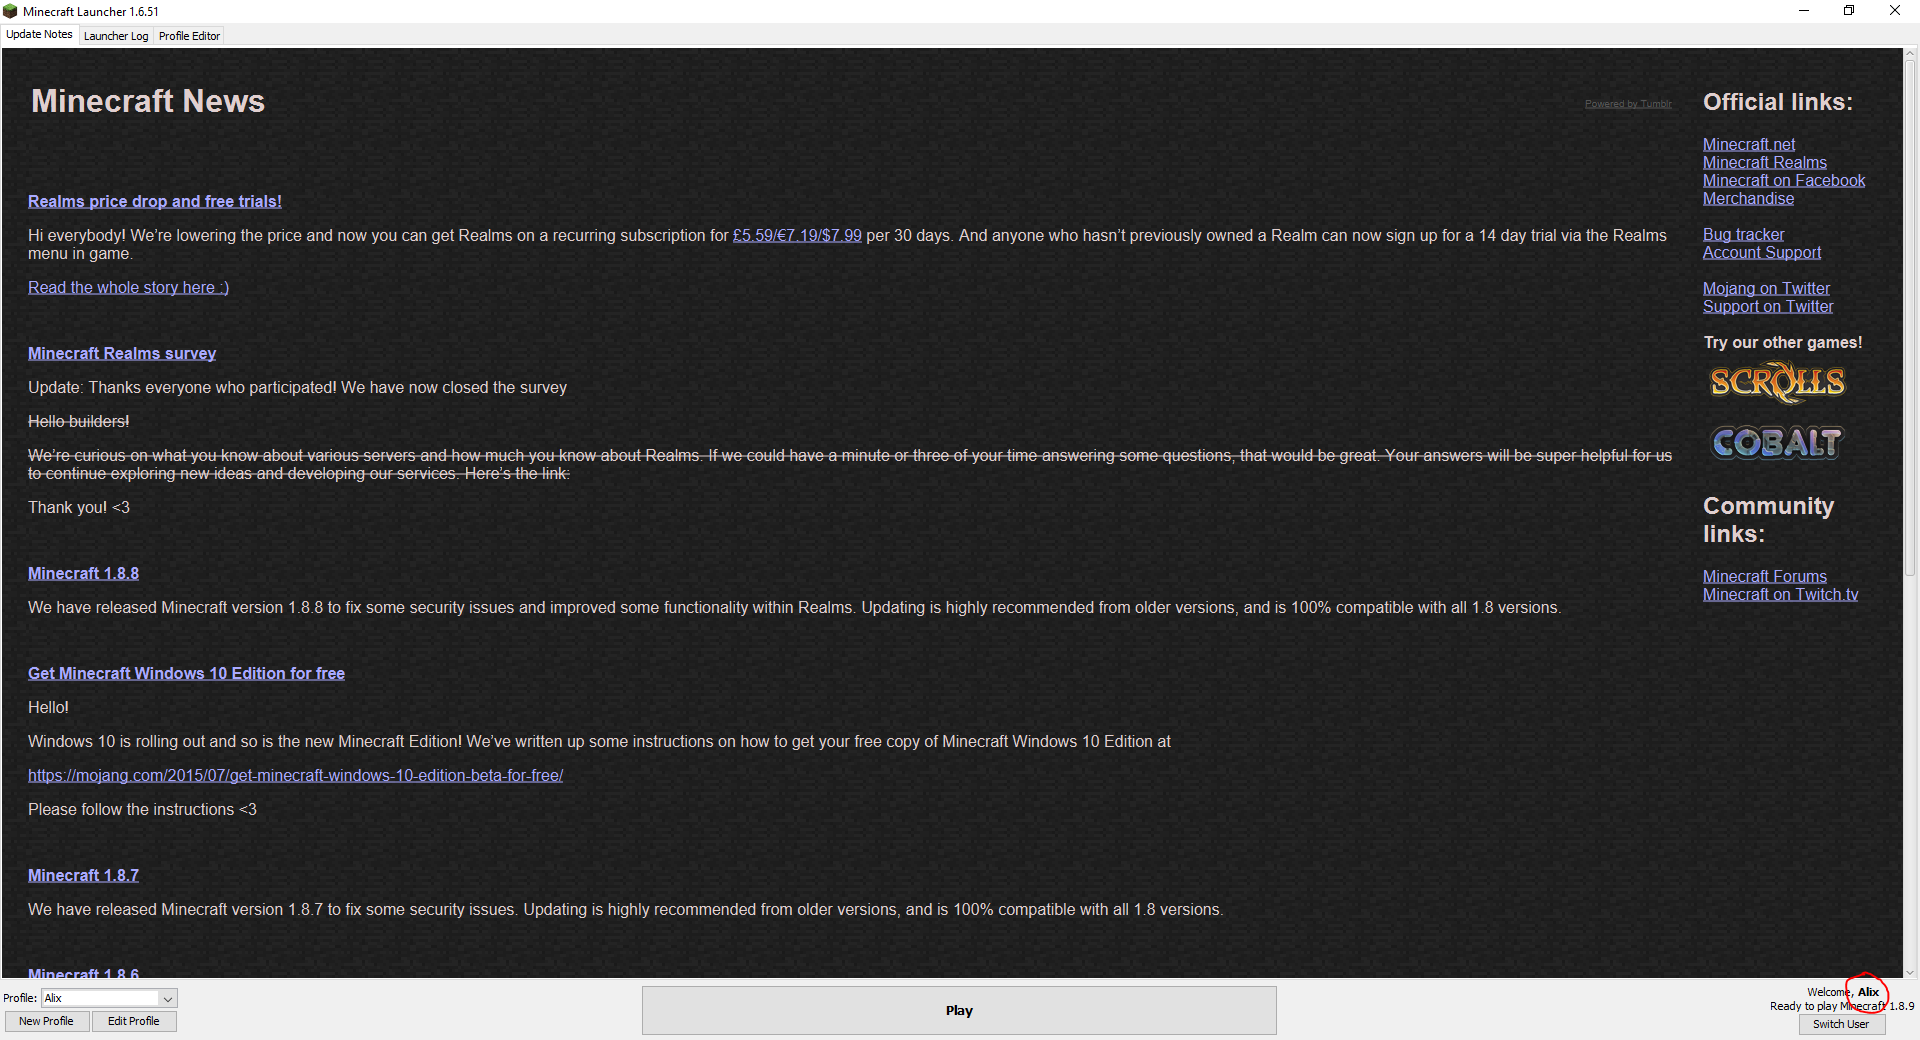This screenshot has height=1040, width=1920.
Task: Click the news scrollbar down arrow
Action: [x=1912, y=972]
